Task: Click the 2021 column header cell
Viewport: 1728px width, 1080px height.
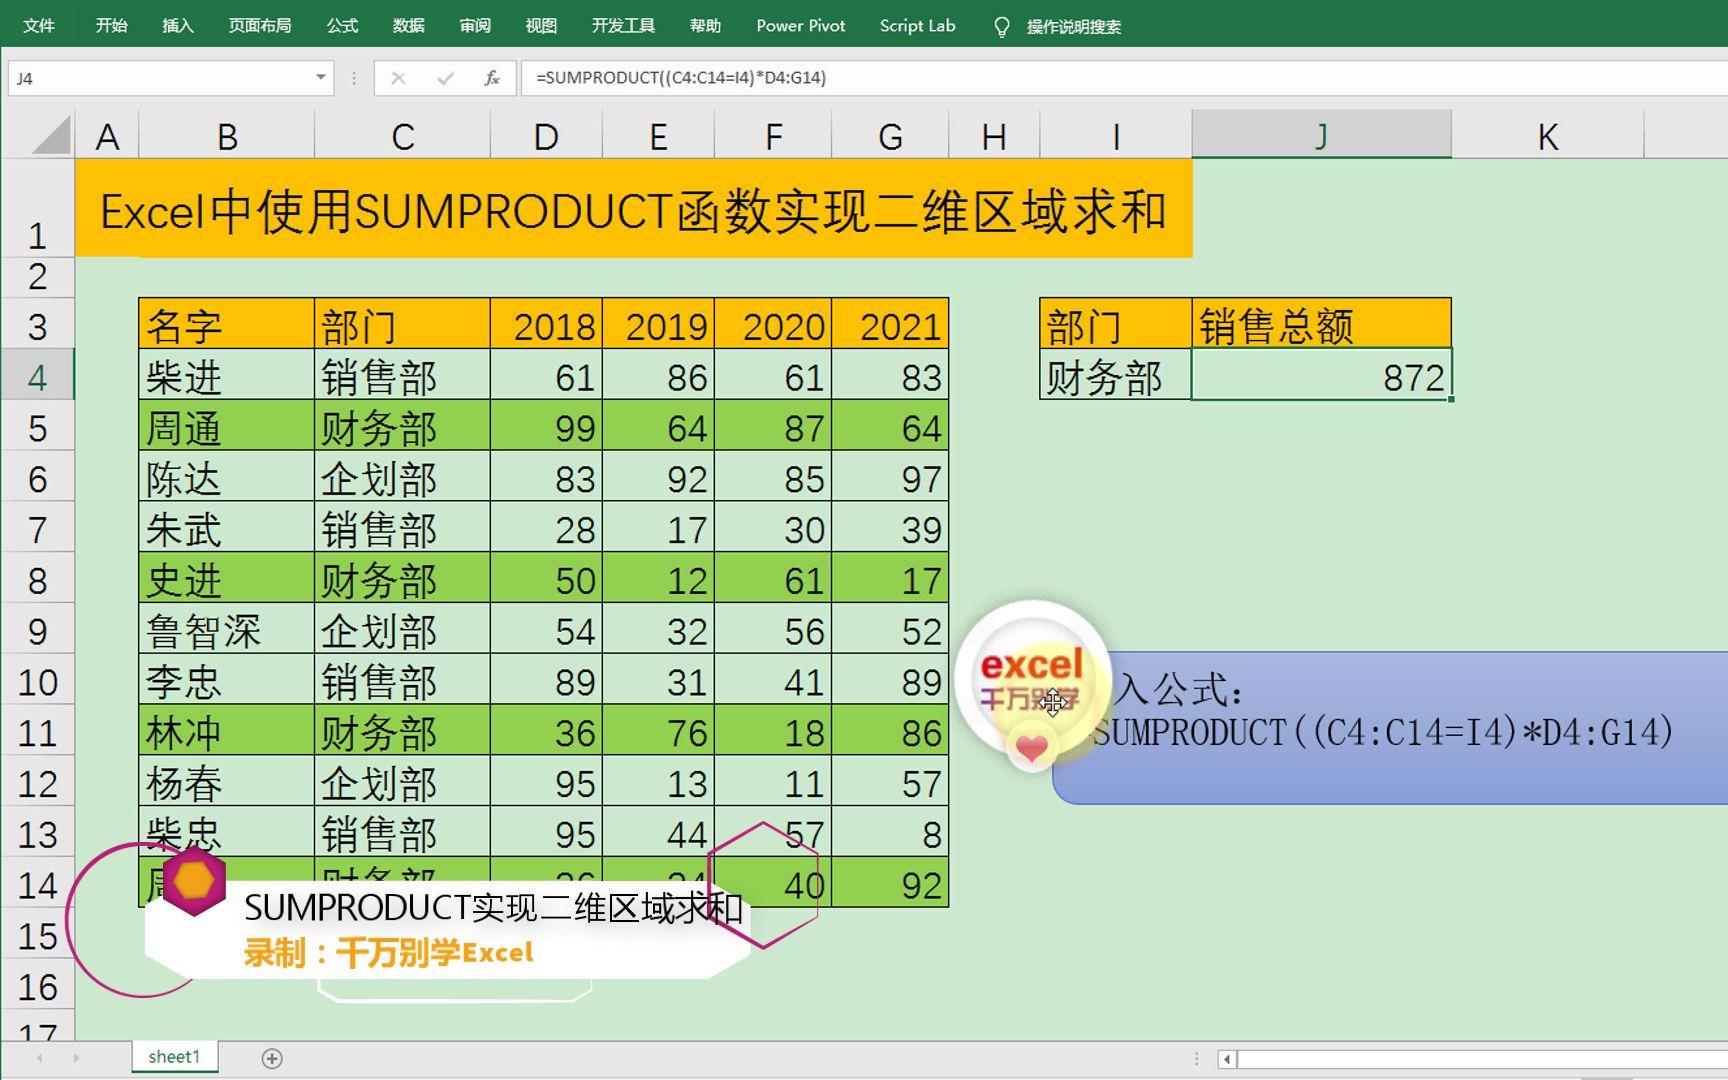Action: pos(890,324)
